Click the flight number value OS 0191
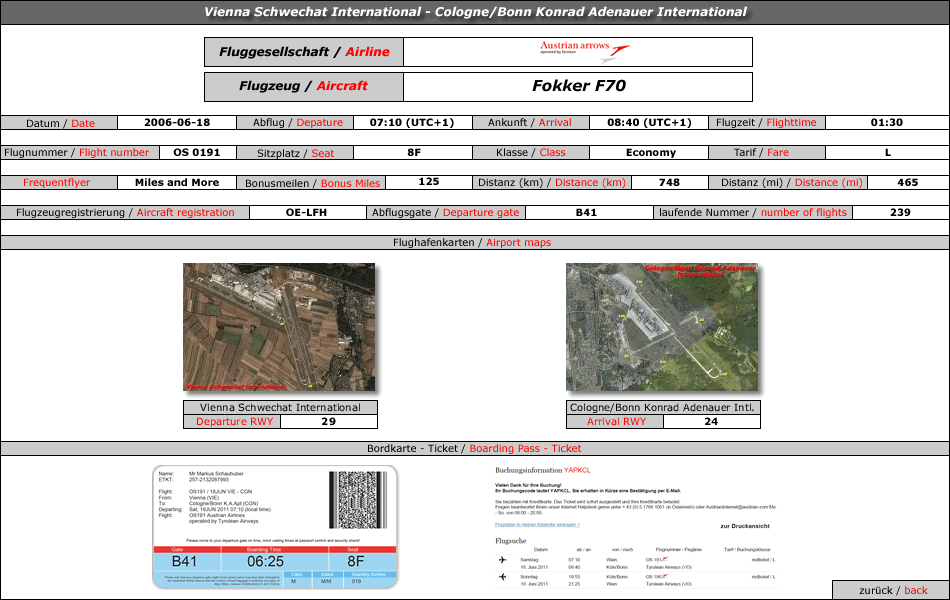 pos(196,153)
